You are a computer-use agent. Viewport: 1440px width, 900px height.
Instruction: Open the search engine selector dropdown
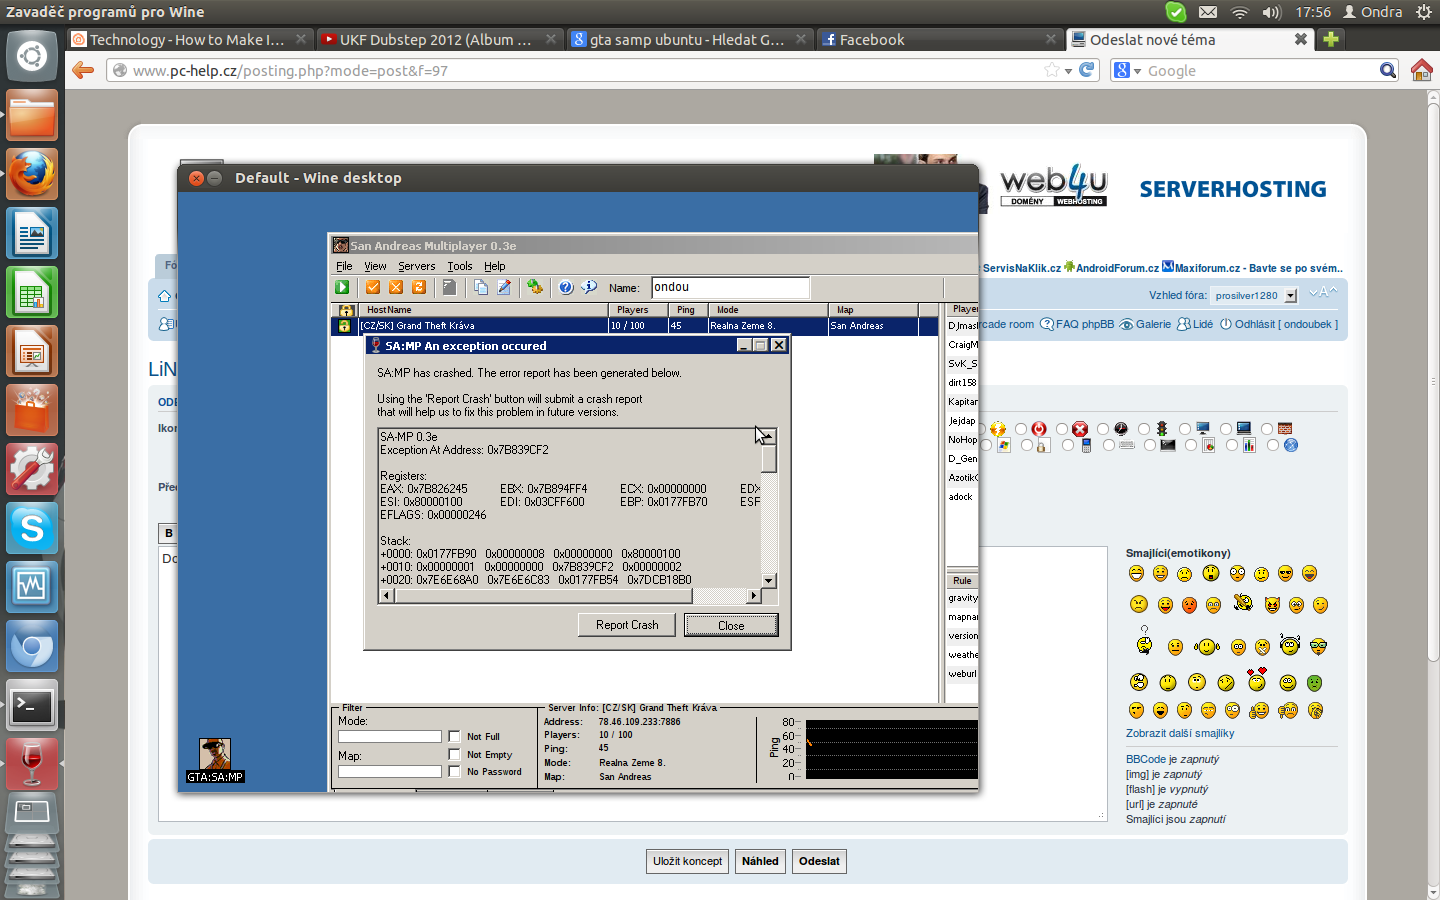click(1128, 70)
